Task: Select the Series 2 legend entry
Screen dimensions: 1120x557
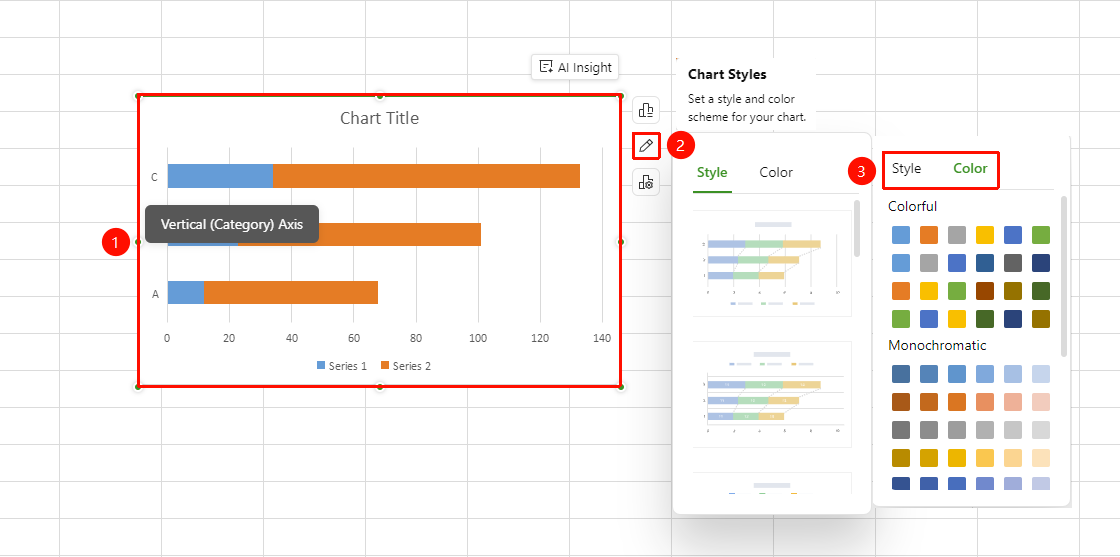Action: (x=406, y=366)
